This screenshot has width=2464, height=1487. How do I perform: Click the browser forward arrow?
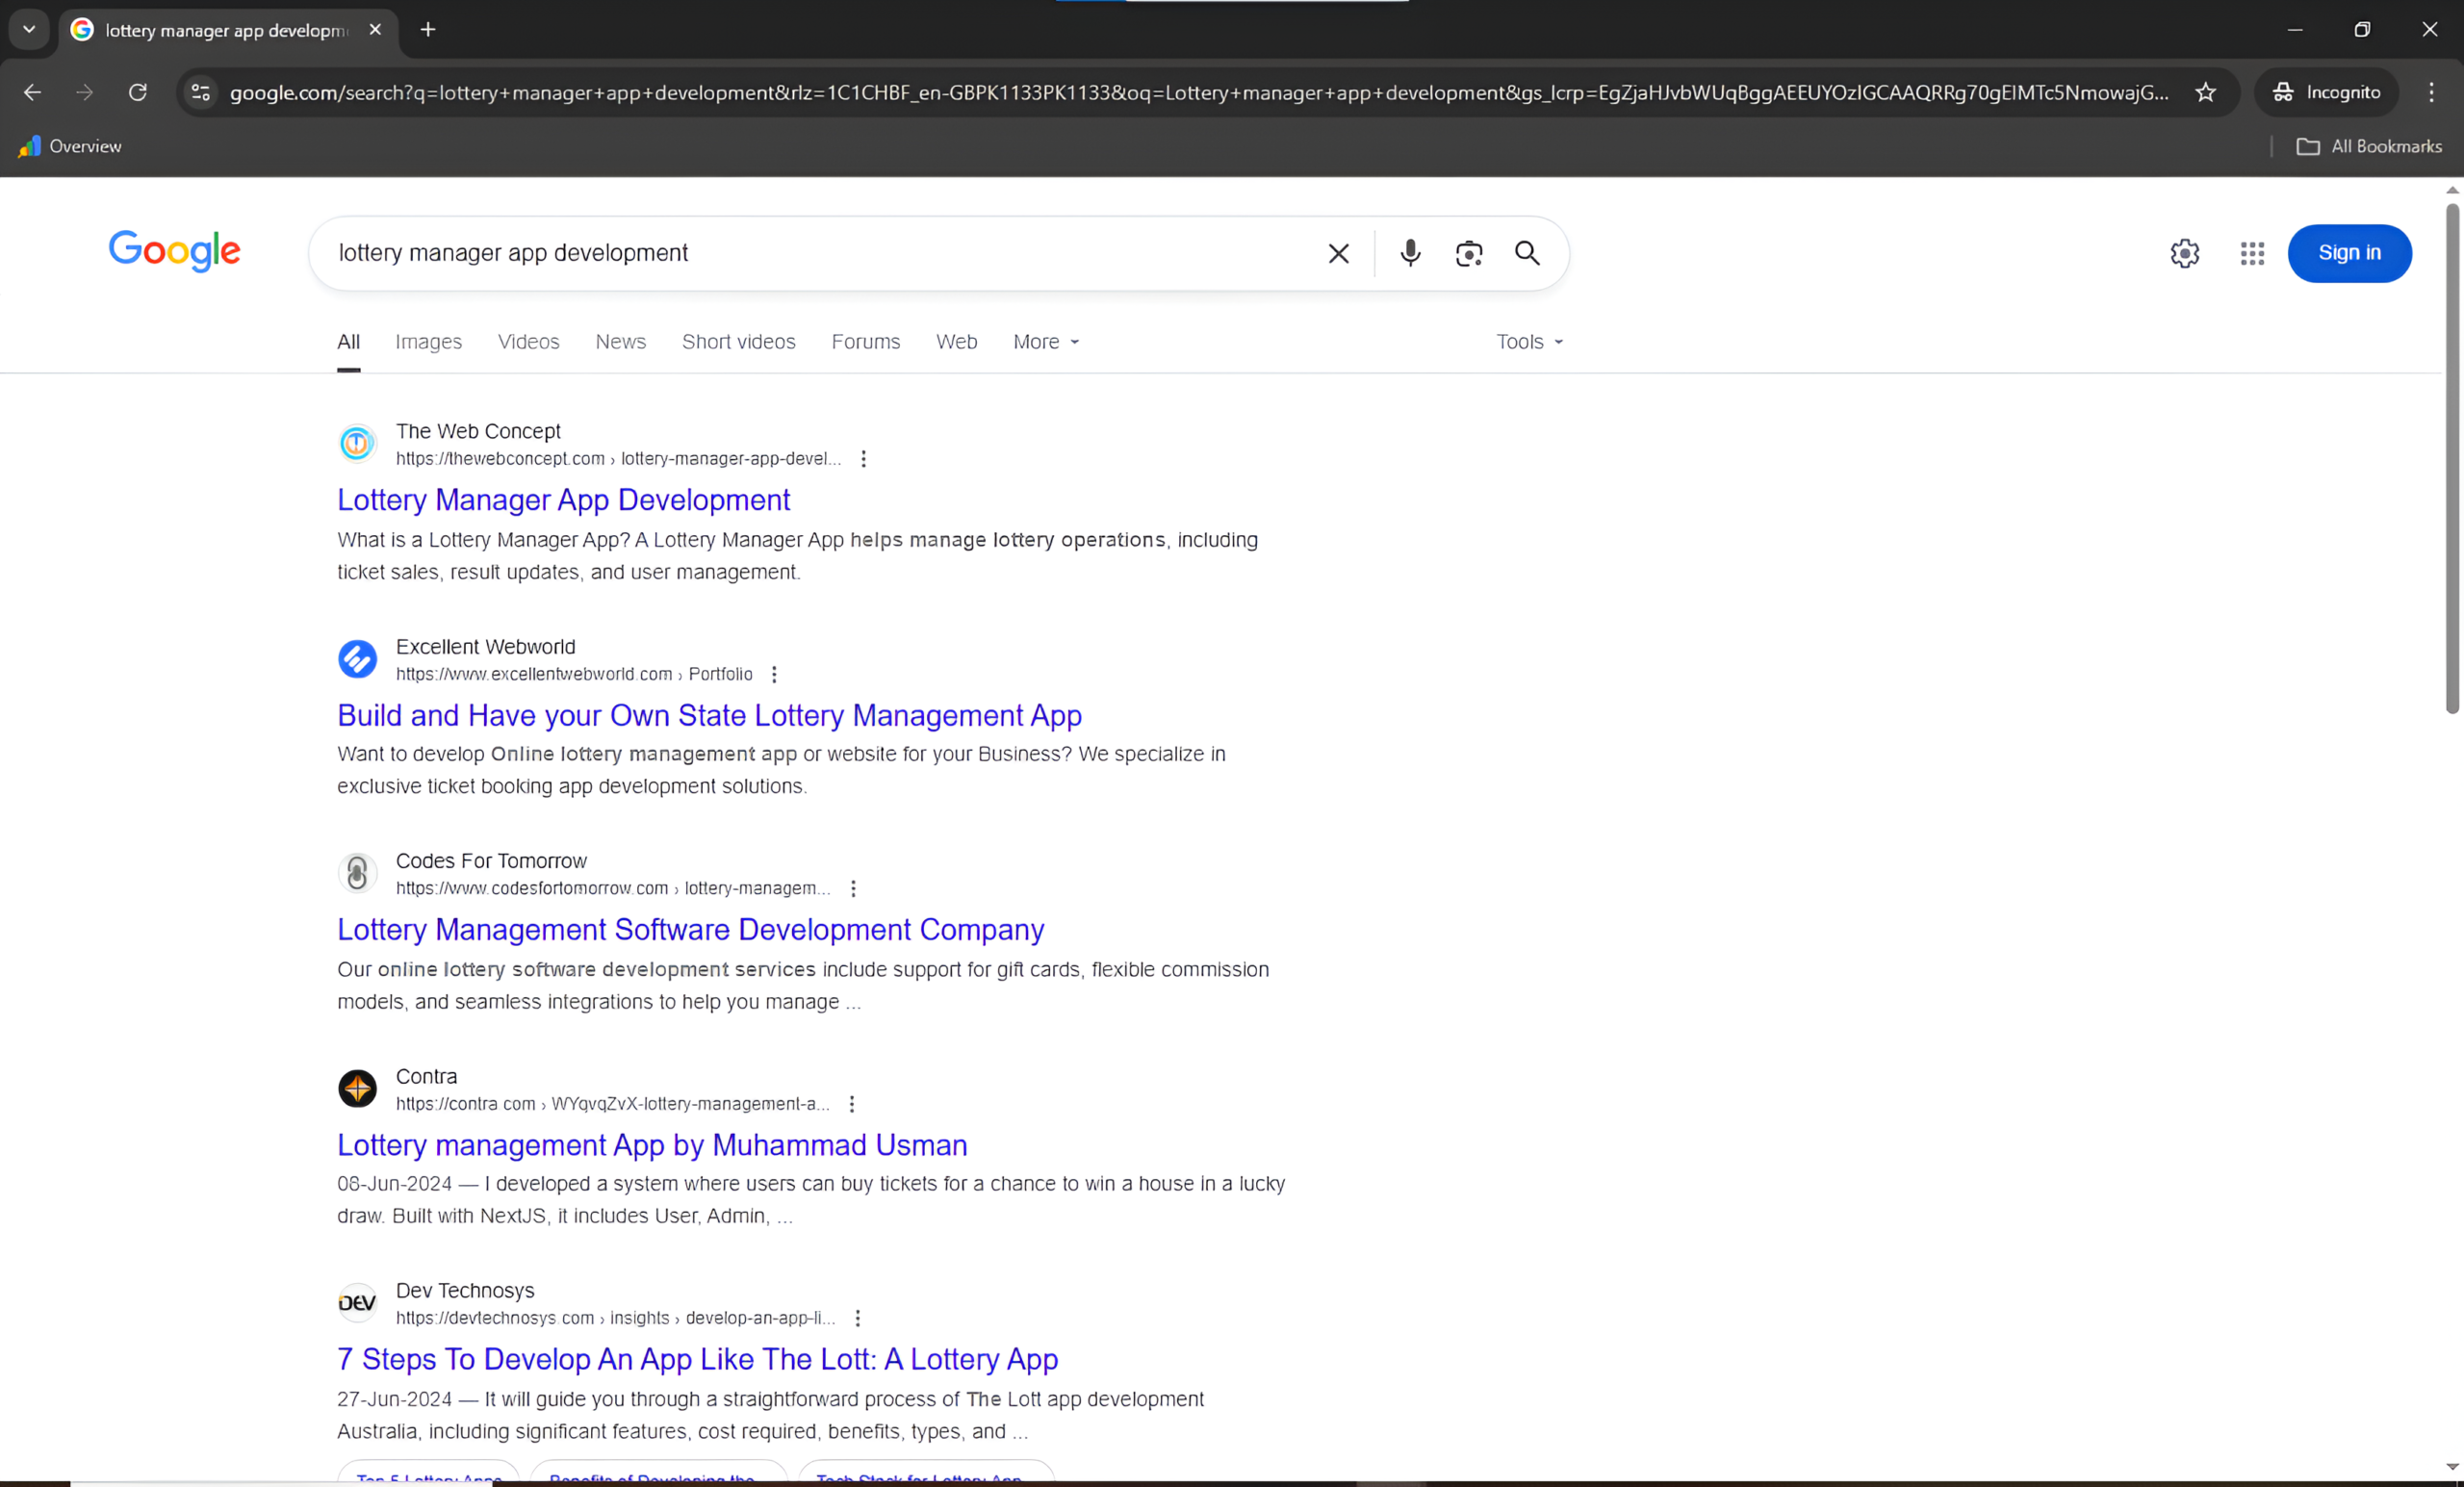tap(85, 92)
